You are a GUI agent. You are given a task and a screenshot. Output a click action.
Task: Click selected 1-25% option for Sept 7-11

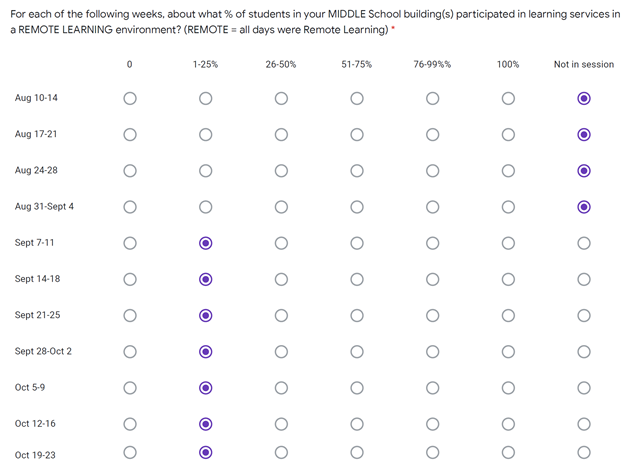tap(205, 243)
